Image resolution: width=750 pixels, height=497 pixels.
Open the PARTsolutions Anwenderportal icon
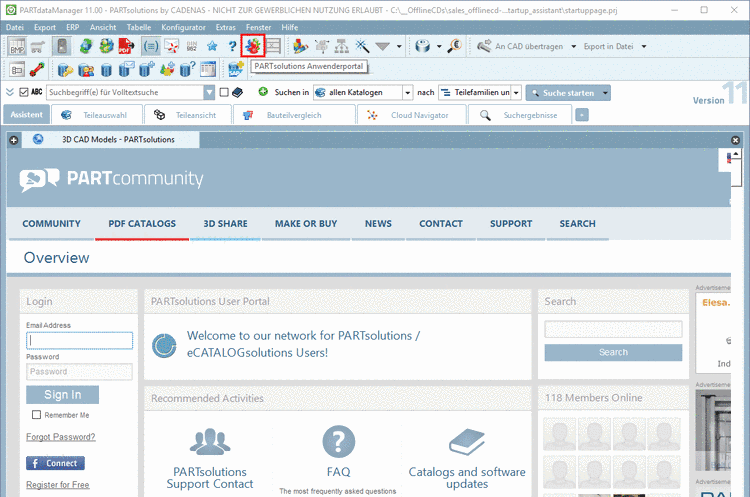(x=253, y=46)
